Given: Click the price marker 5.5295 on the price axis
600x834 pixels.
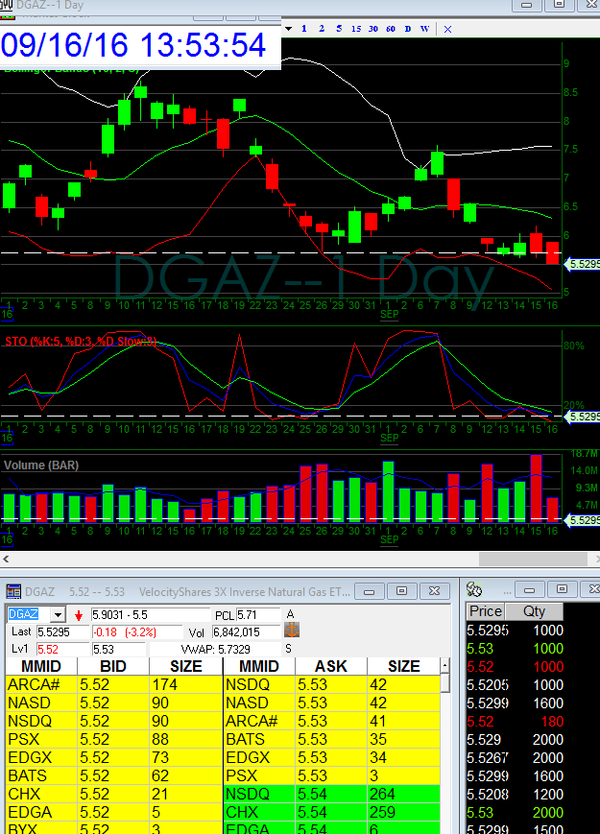Looking at the screenshot, I should 583,264.
